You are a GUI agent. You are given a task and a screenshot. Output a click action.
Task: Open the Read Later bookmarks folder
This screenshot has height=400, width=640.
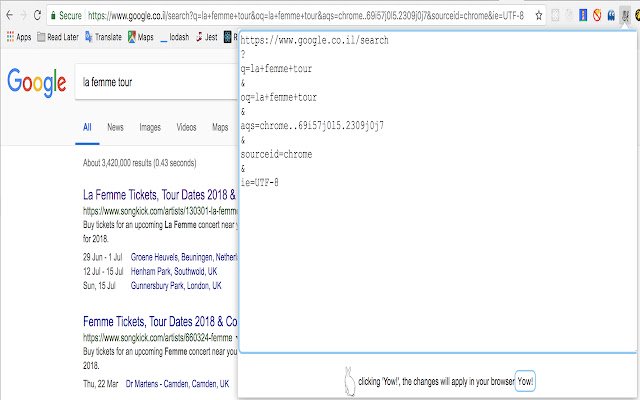tap(58, 37)
